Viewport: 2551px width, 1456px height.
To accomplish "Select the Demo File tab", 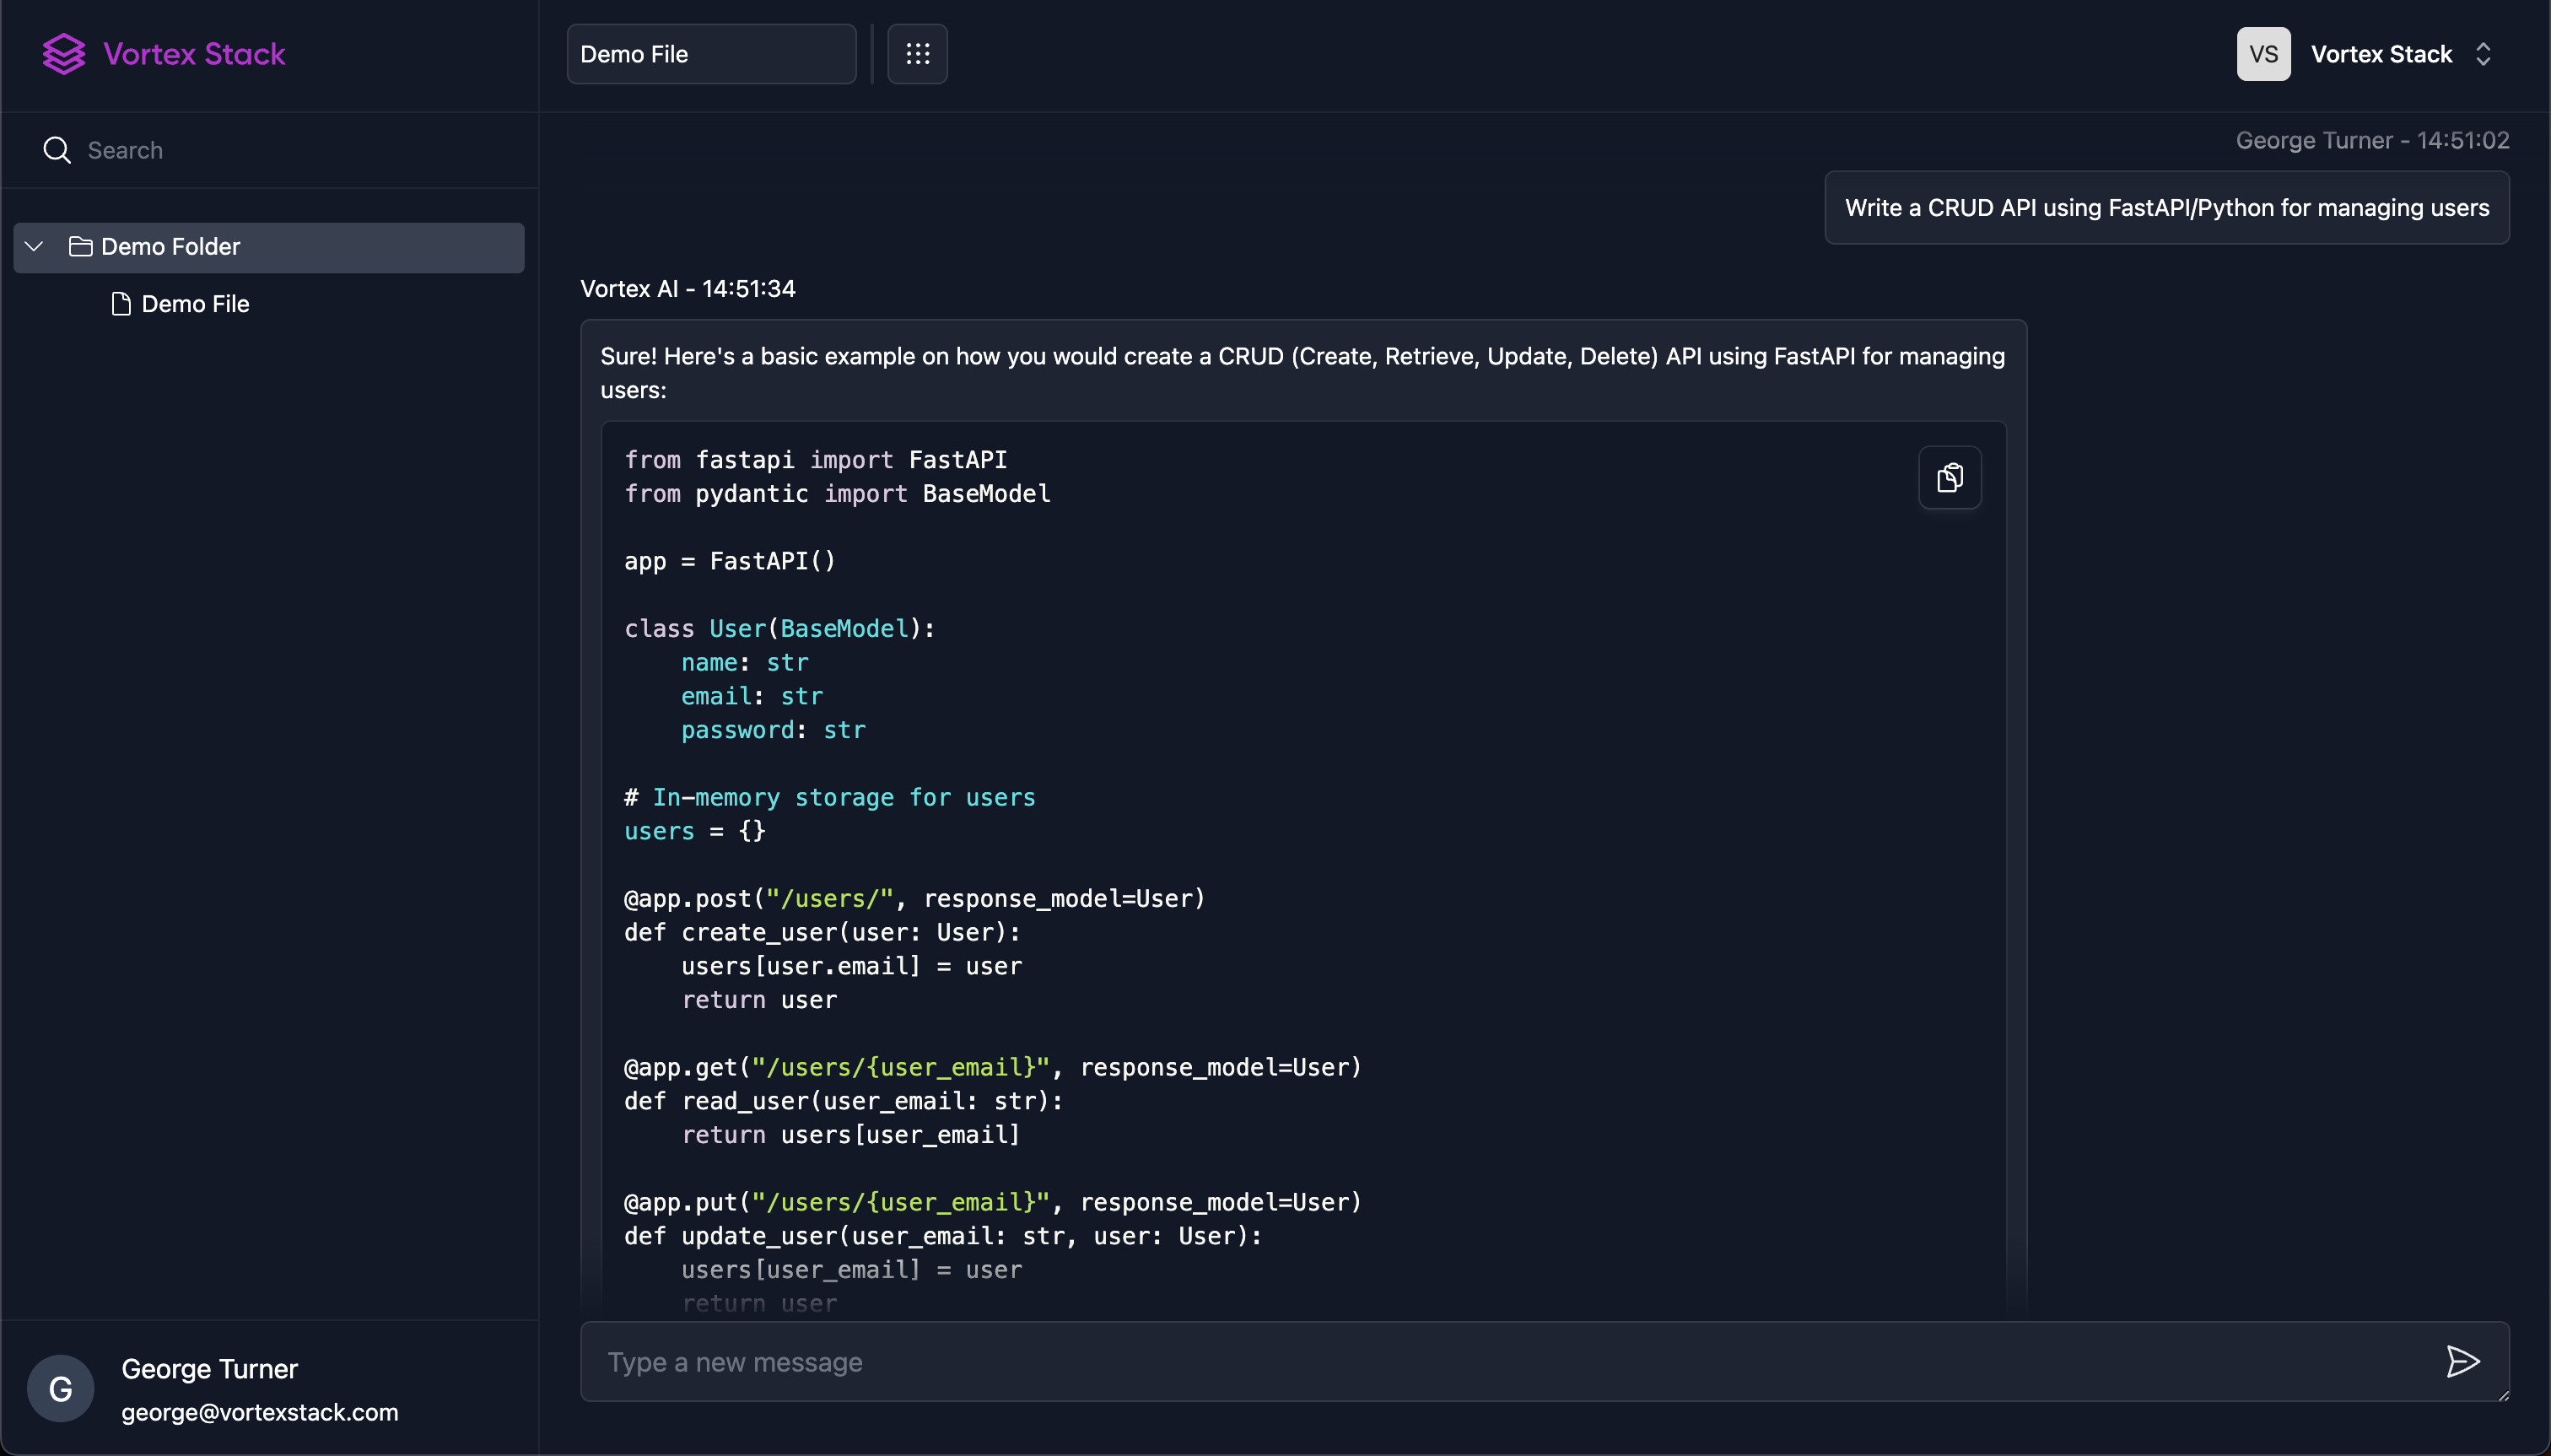I will coord(709,52).
